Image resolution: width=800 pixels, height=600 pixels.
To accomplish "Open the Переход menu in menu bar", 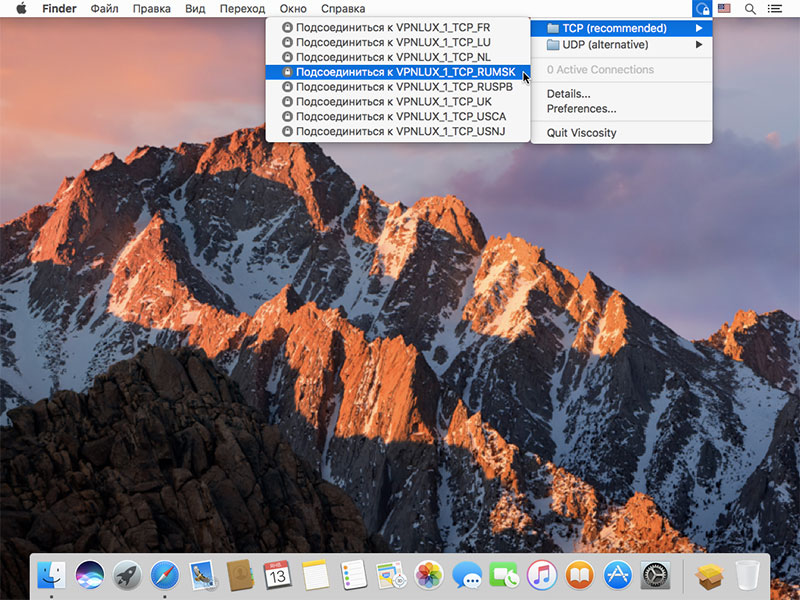I will click(x=242, y=9).
